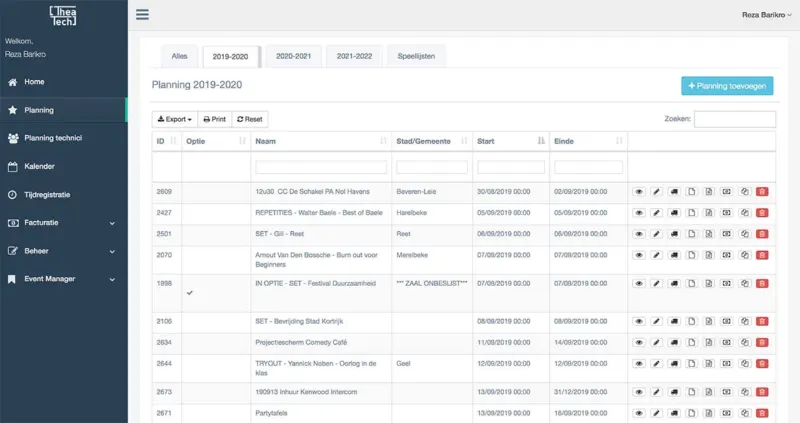Delete row 2070 with the trash icon
The image size is (800, 423).
coord(762,255)
